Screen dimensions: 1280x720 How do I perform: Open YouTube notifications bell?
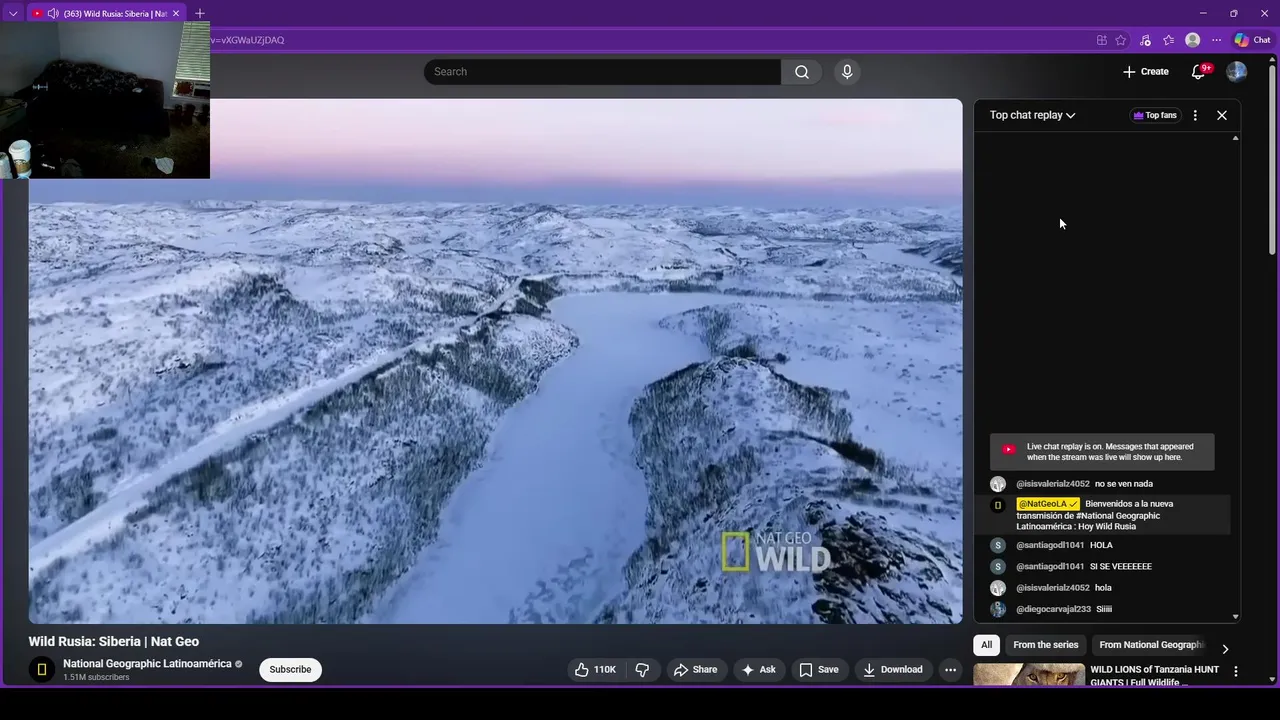click(1198, 72)
